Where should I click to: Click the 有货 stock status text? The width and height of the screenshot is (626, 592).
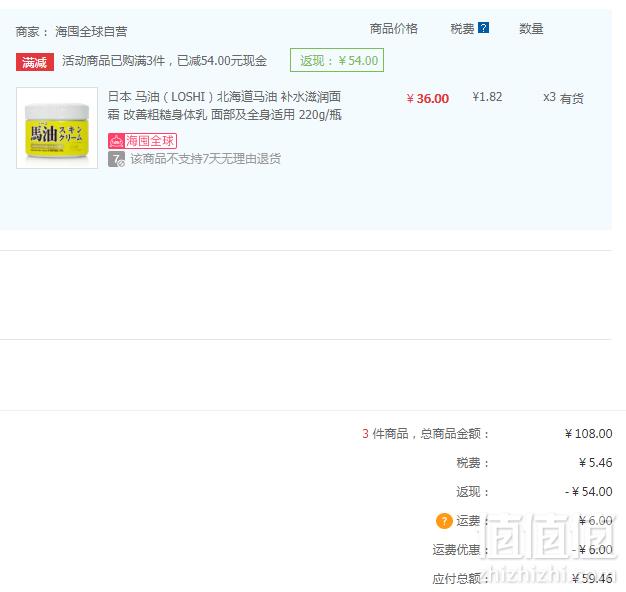(x=572, y=98)
